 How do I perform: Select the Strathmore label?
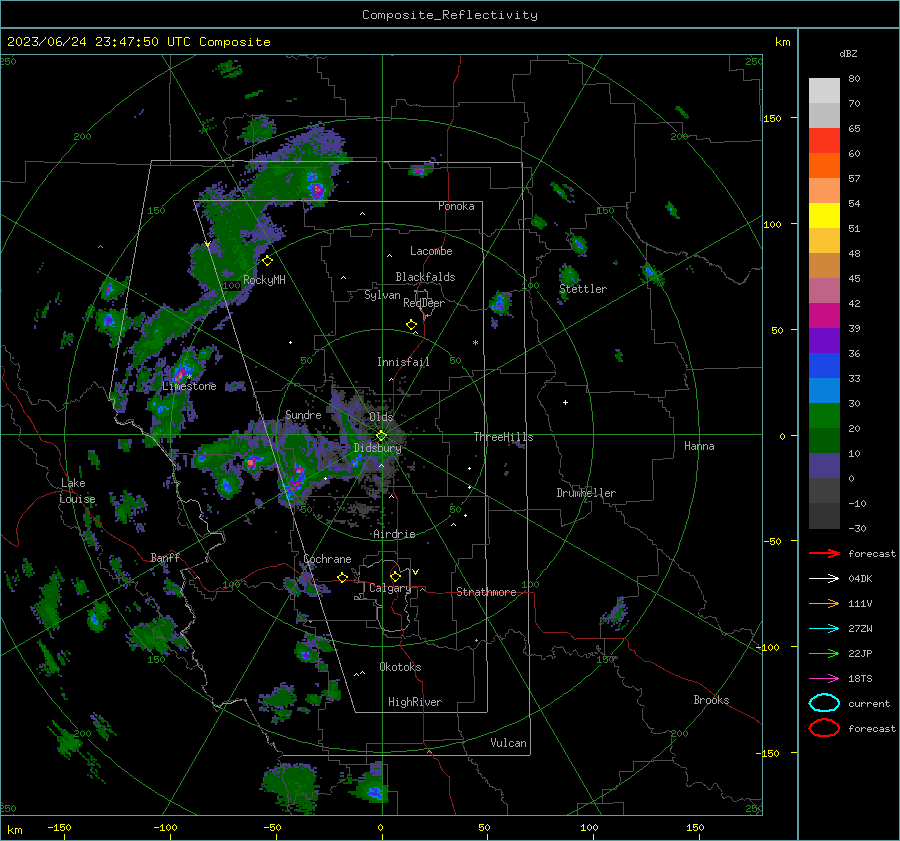click(x=486, y=592)
